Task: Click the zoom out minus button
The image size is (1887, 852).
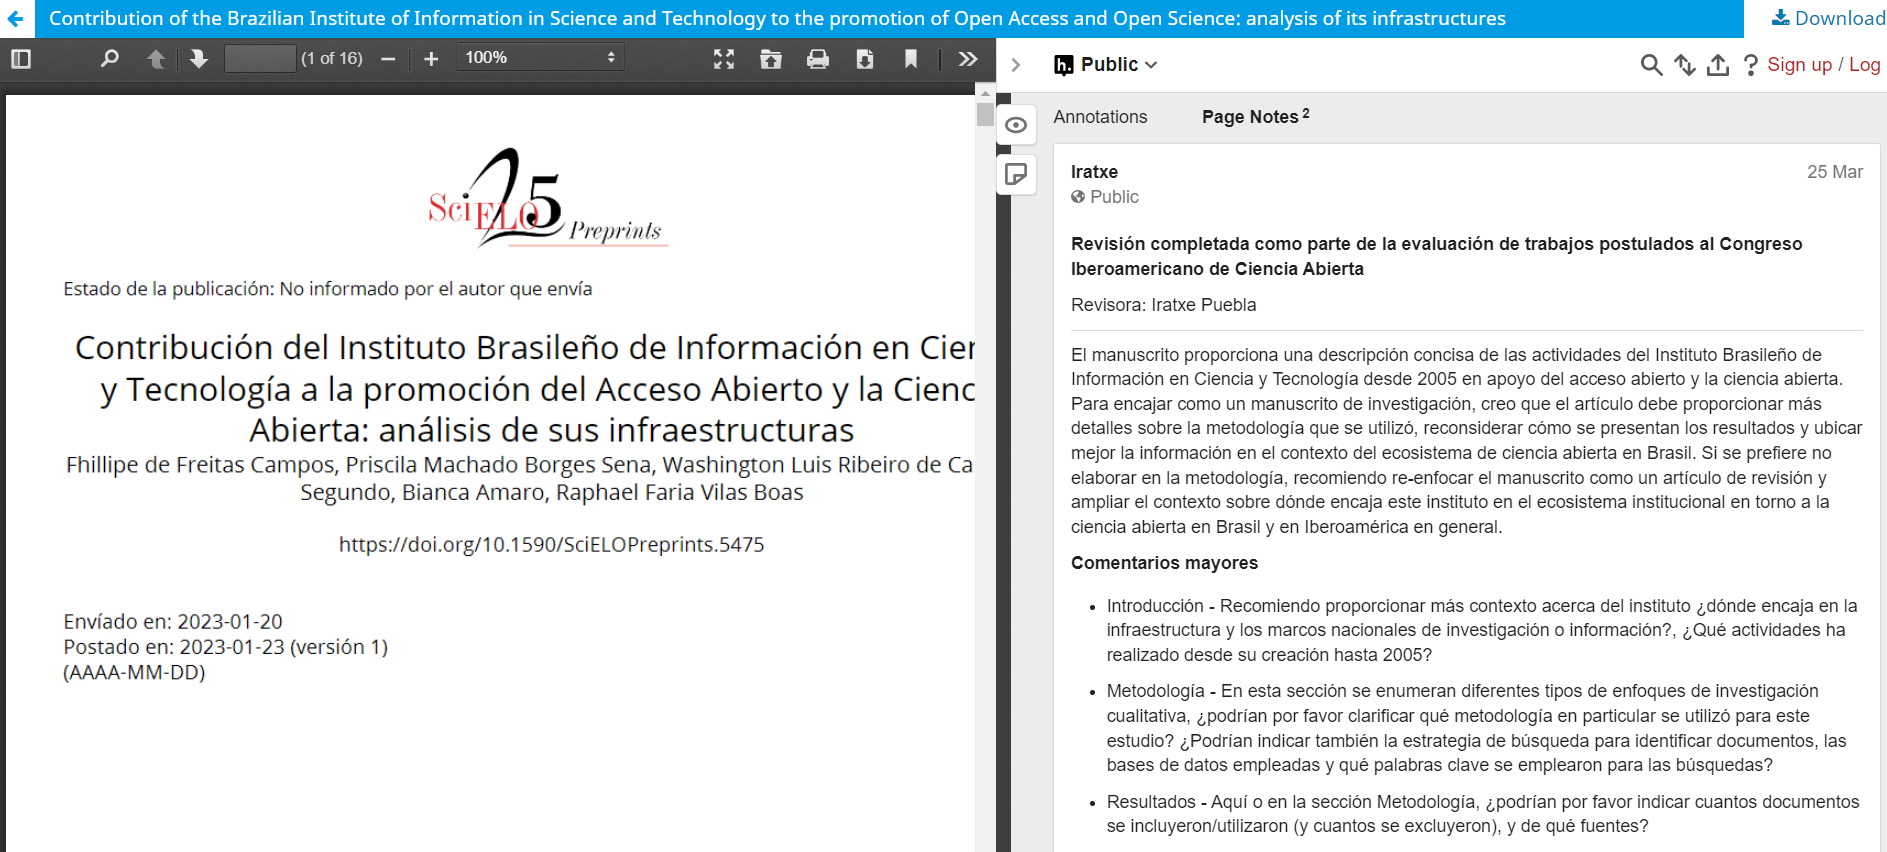Action: click(388, 59)
